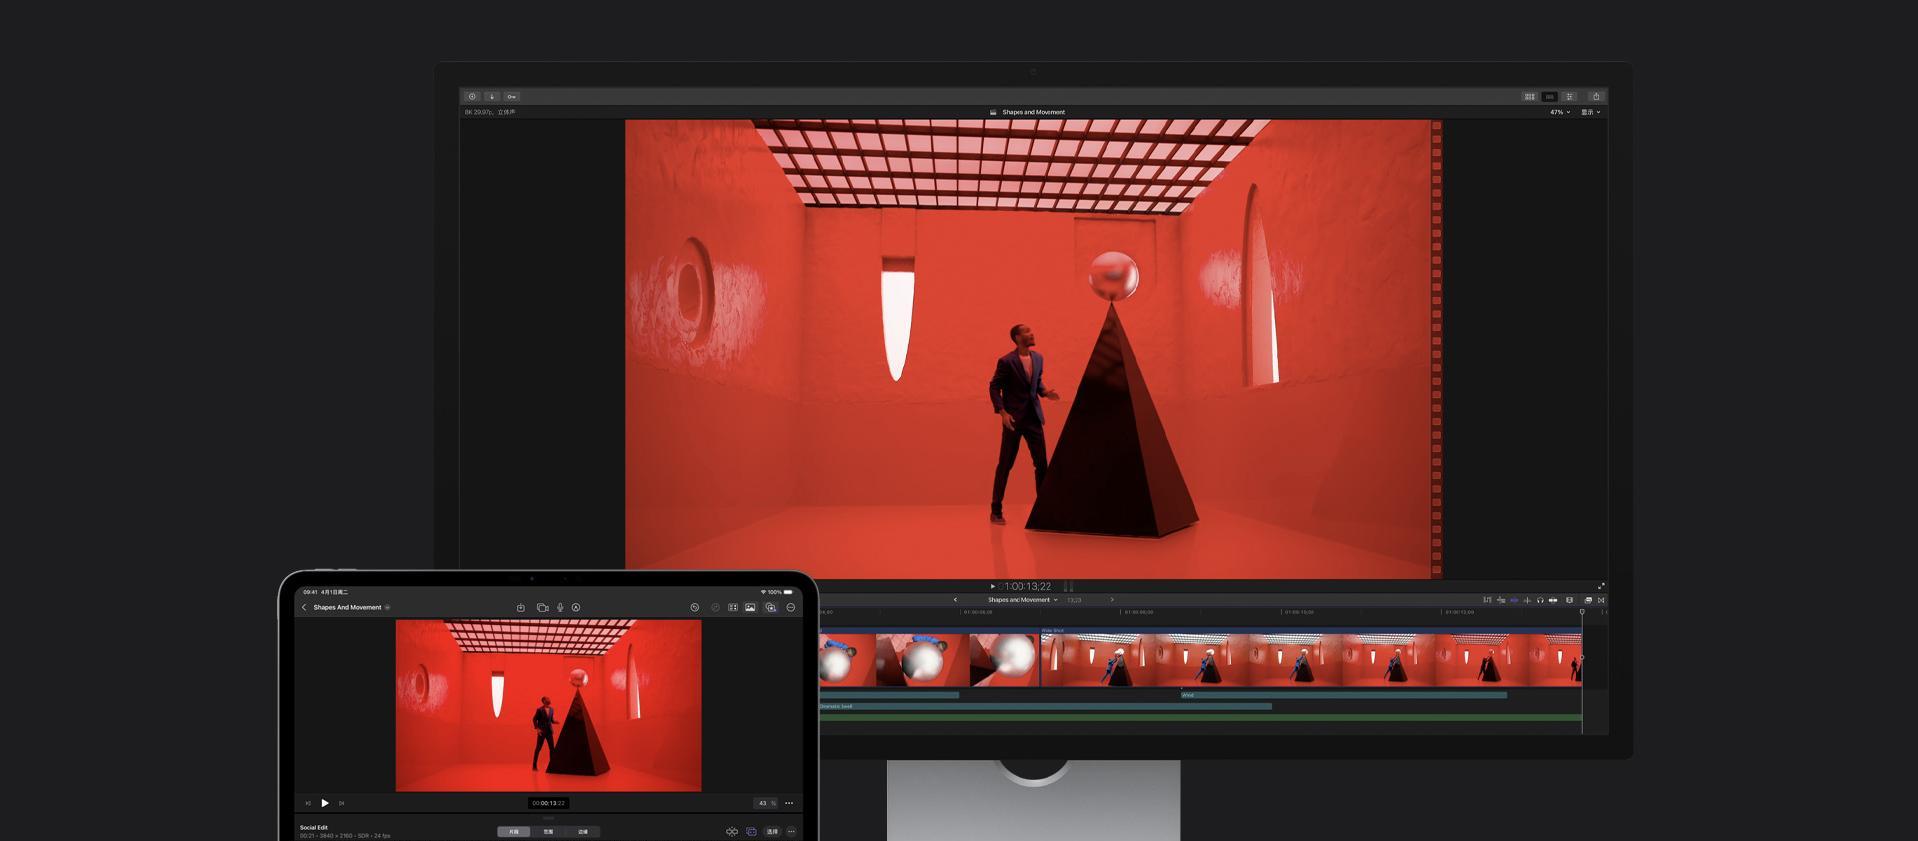Select the Dramatic Swell audio clip
This screenshot has height=841, width=1918.
click(1045, 706)
